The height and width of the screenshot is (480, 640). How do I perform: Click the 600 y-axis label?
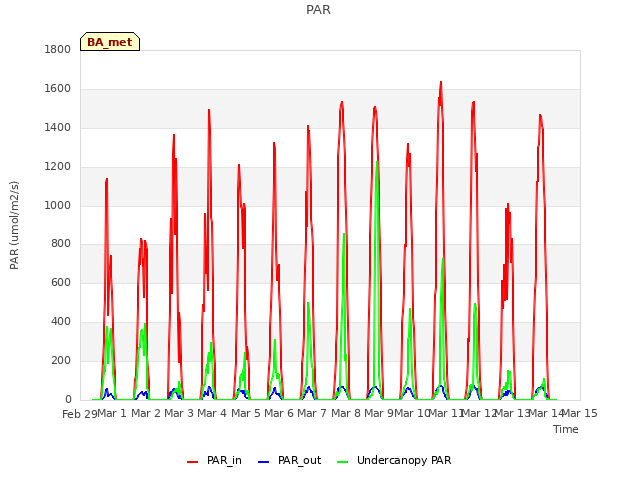coord(61,282)
